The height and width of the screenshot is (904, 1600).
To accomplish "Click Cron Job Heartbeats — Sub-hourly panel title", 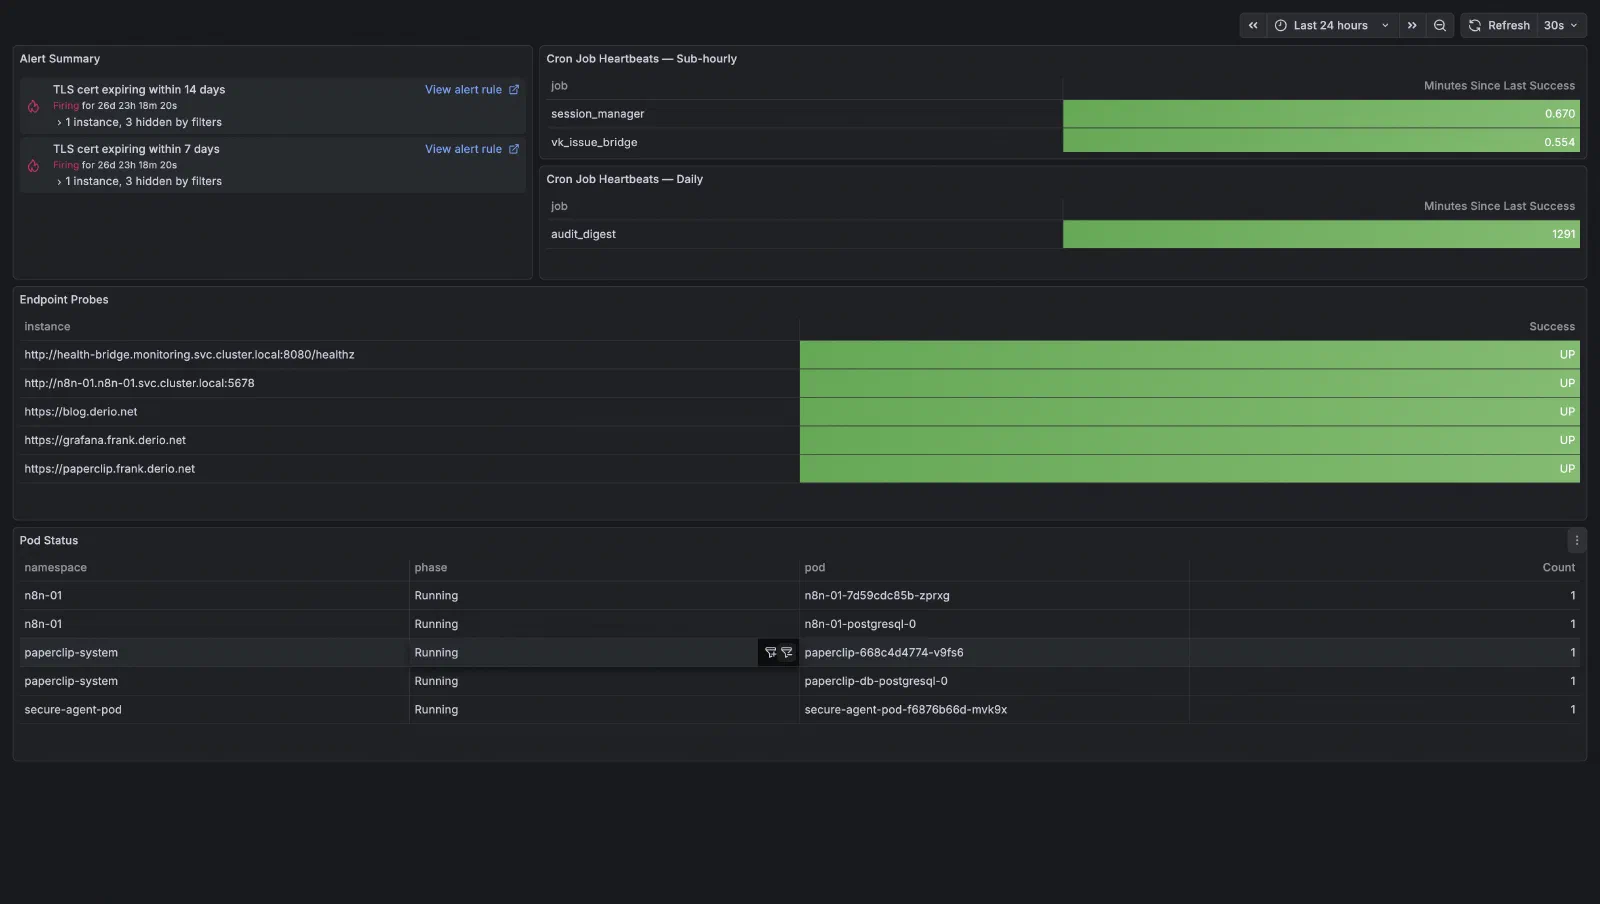I will coord(641,59).
